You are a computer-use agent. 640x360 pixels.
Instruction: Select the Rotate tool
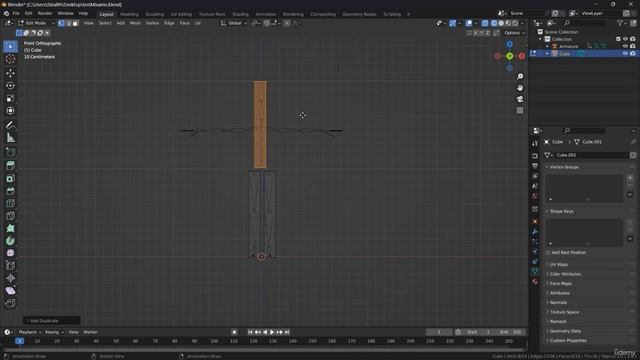tap(10, 86)
